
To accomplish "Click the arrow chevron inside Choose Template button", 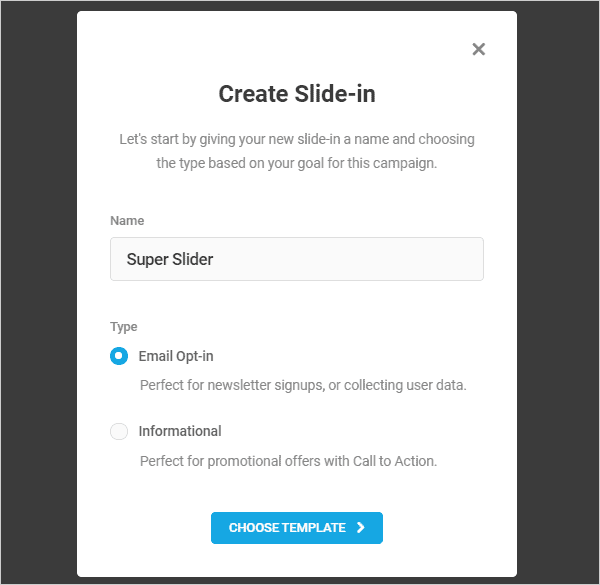I will [x=360, y=528].
